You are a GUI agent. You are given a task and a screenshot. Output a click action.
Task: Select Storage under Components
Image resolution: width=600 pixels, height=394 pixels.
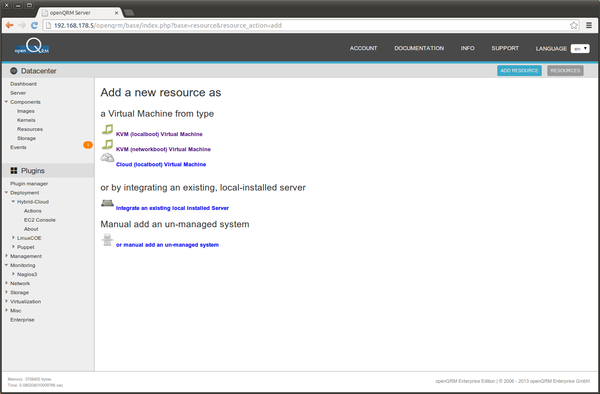[26, 138]
